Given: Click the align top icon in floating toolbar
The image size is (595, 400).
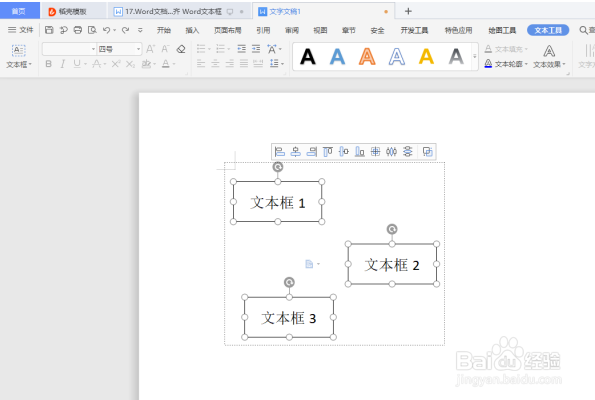Looking at the screenshot, I should 327,152.
